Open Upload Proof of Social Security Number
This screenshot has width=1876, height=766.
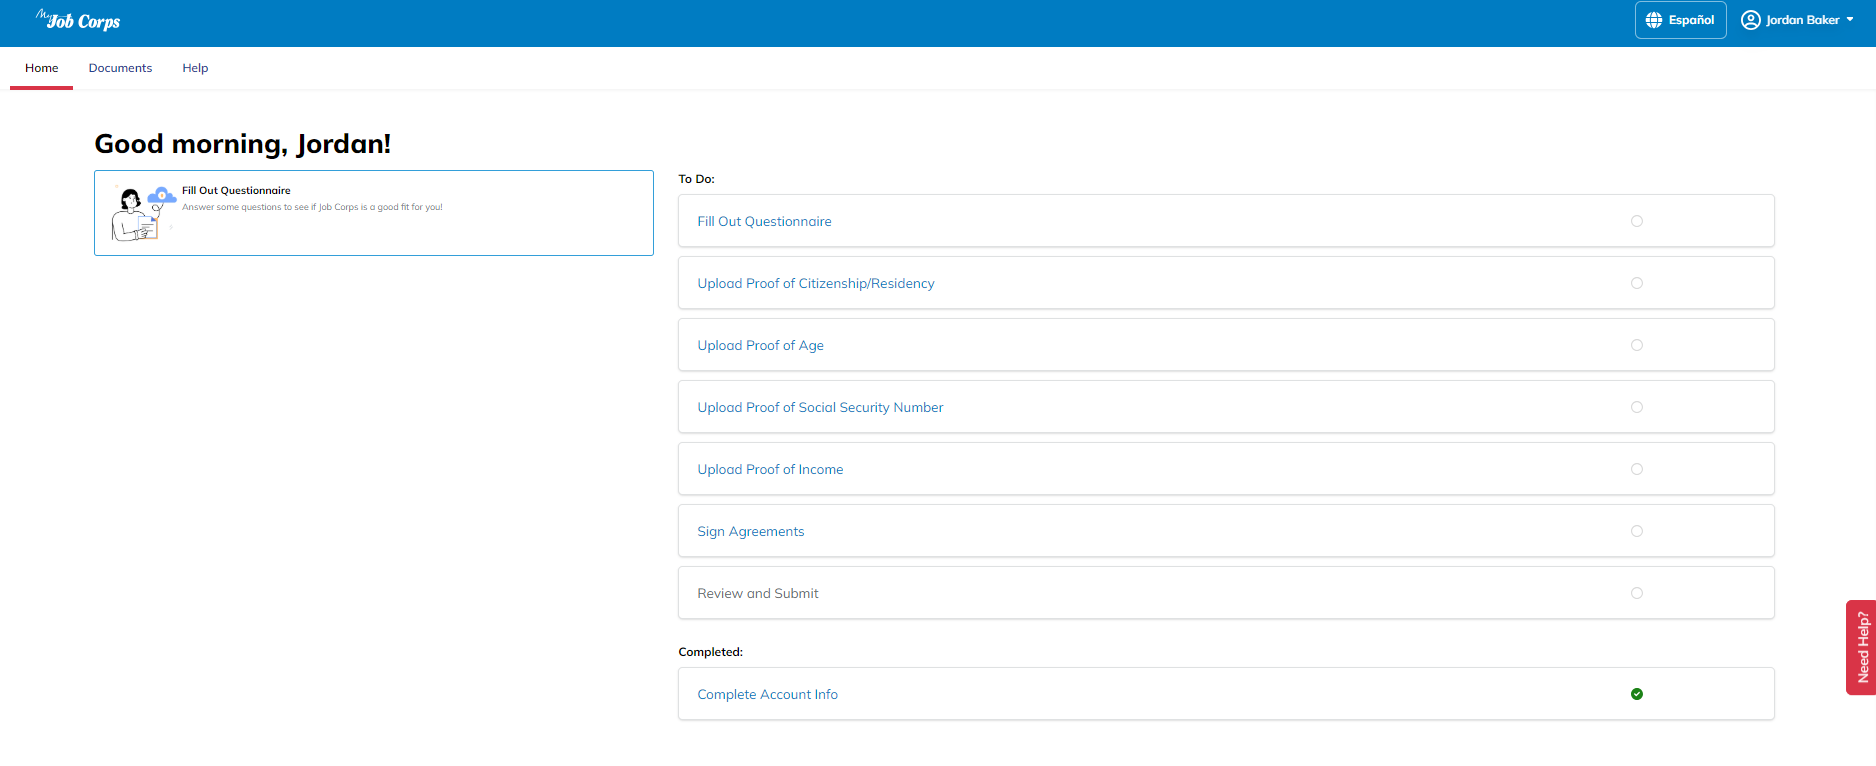[820, 408]
